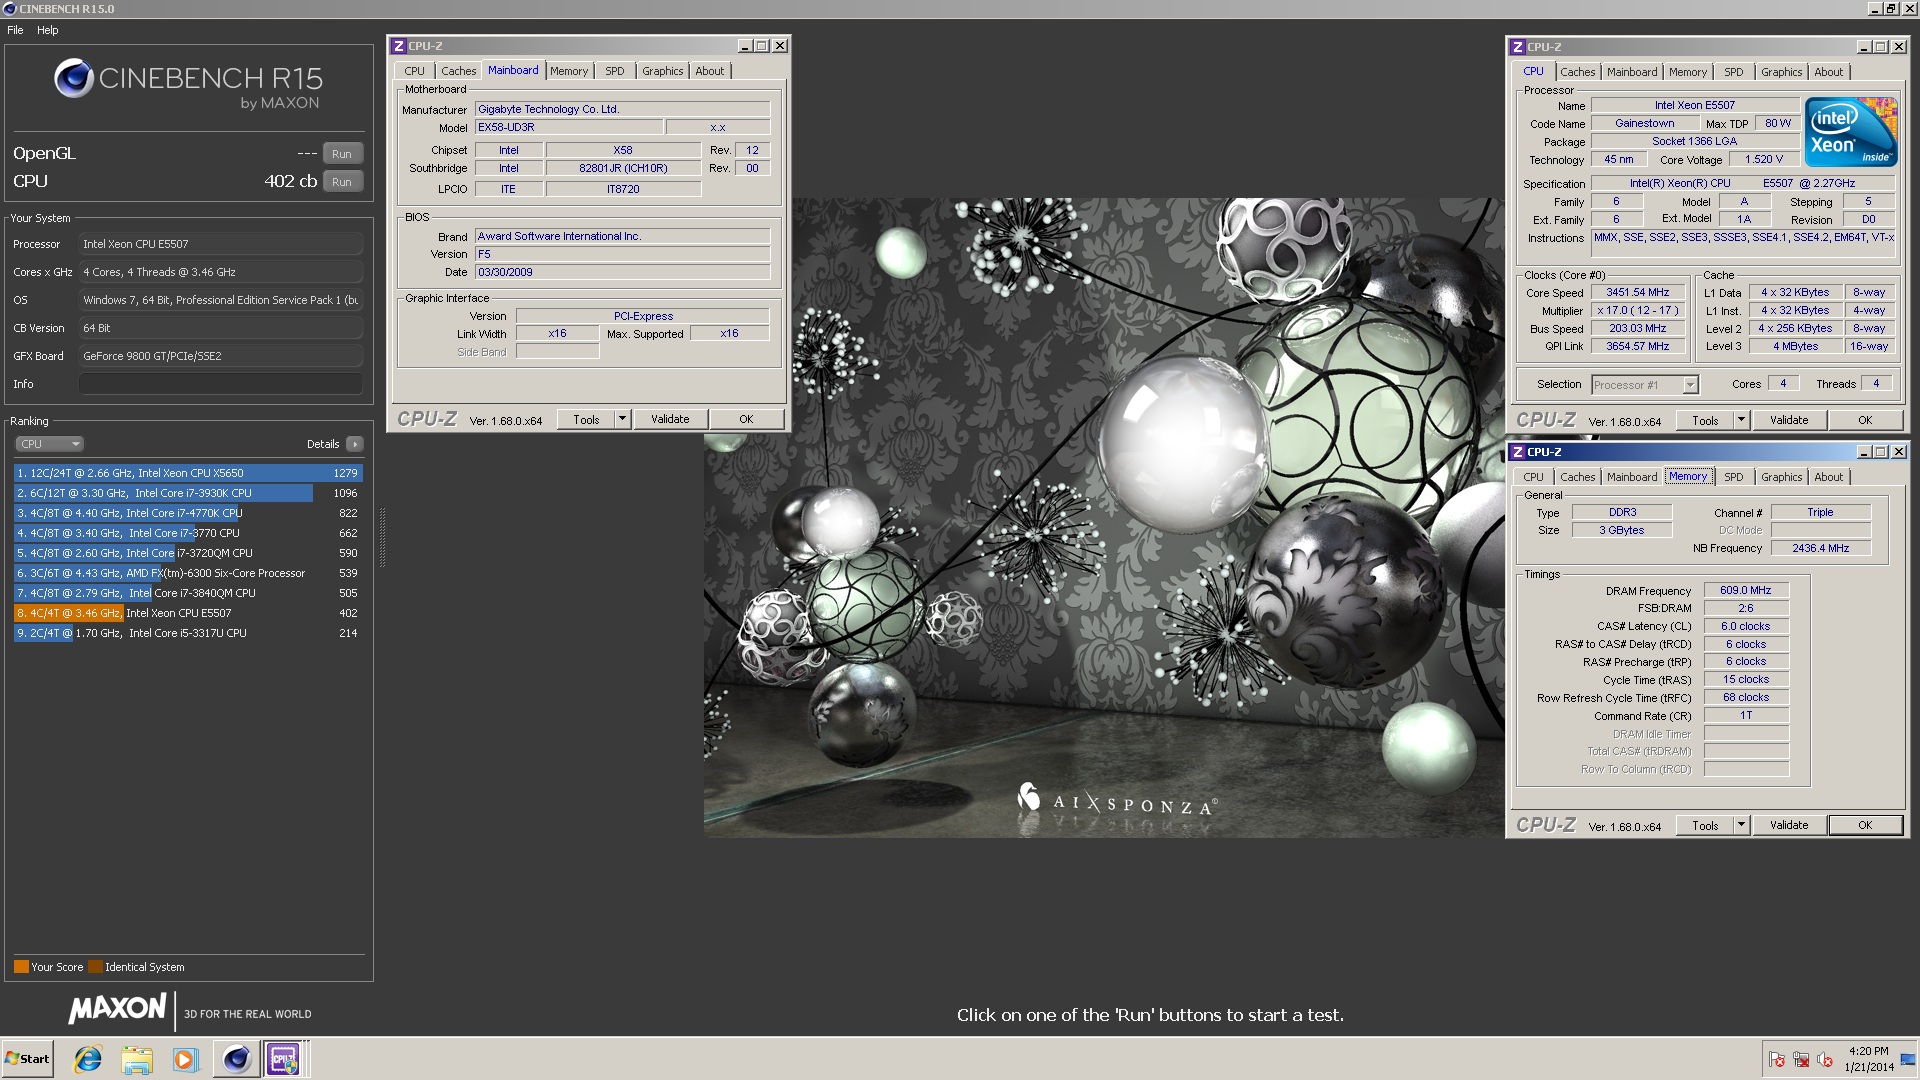Switch to Caches tab in Mainboard CPU-Z window
Viewport: 1920px width, 1080px height.
tap(458, 71)
